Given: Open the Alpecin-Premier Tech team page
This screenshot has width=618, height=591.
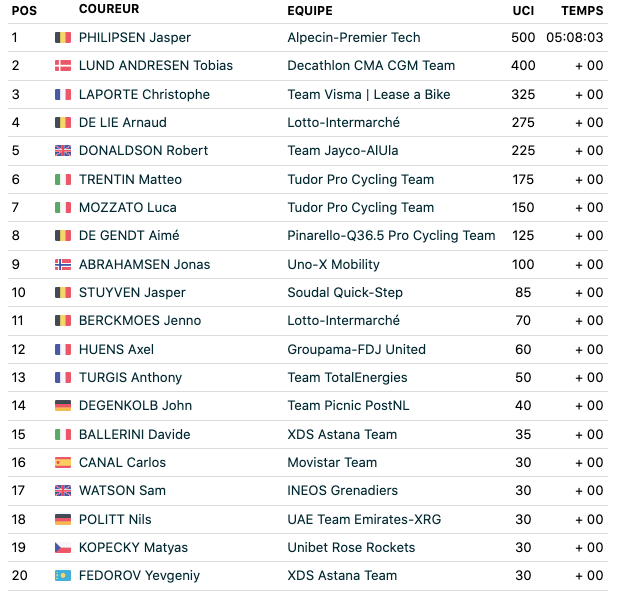Looking at the screenshot, I should pos(353,38).
